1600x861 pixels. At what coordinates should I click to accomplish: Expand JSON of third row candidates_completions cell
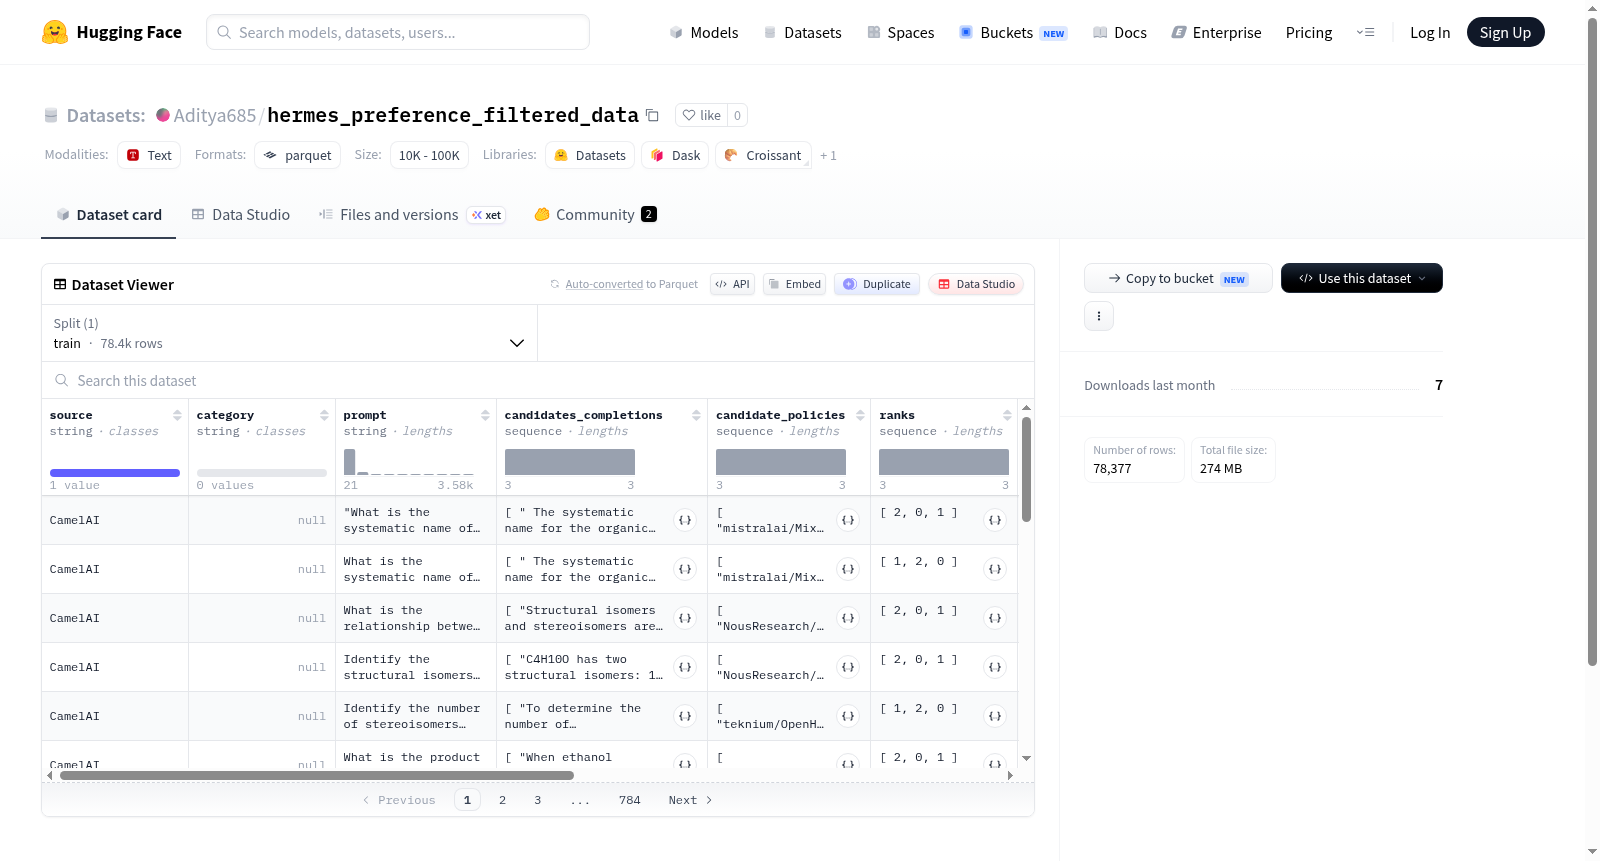[x=685, y=618]
